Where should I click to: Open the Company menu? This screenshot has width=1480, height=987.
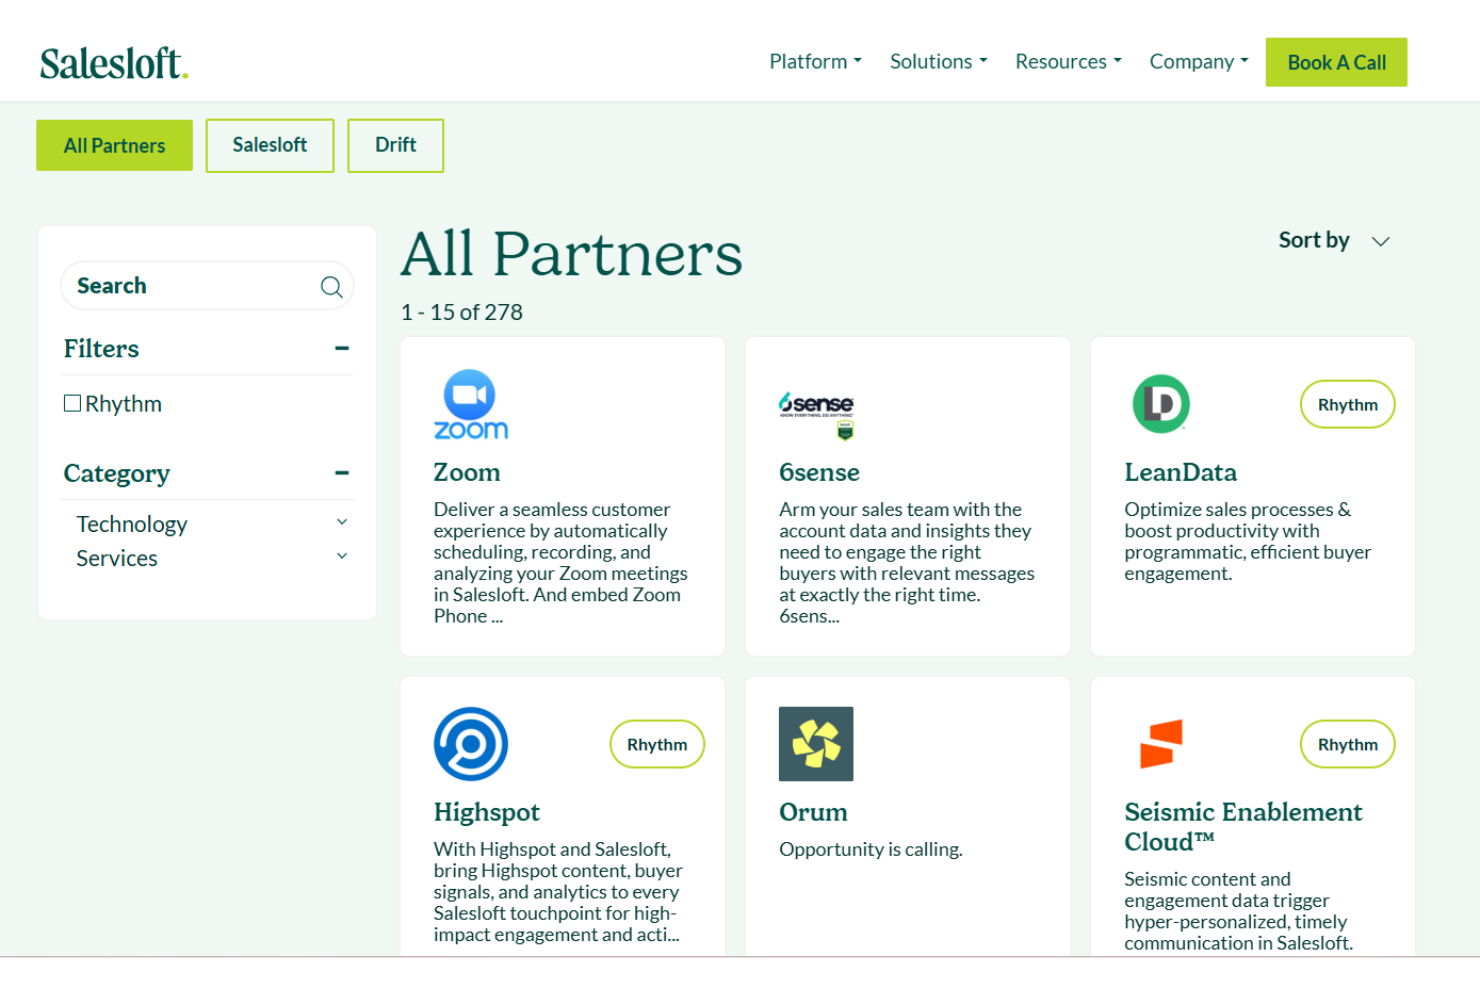point(1199,62)
